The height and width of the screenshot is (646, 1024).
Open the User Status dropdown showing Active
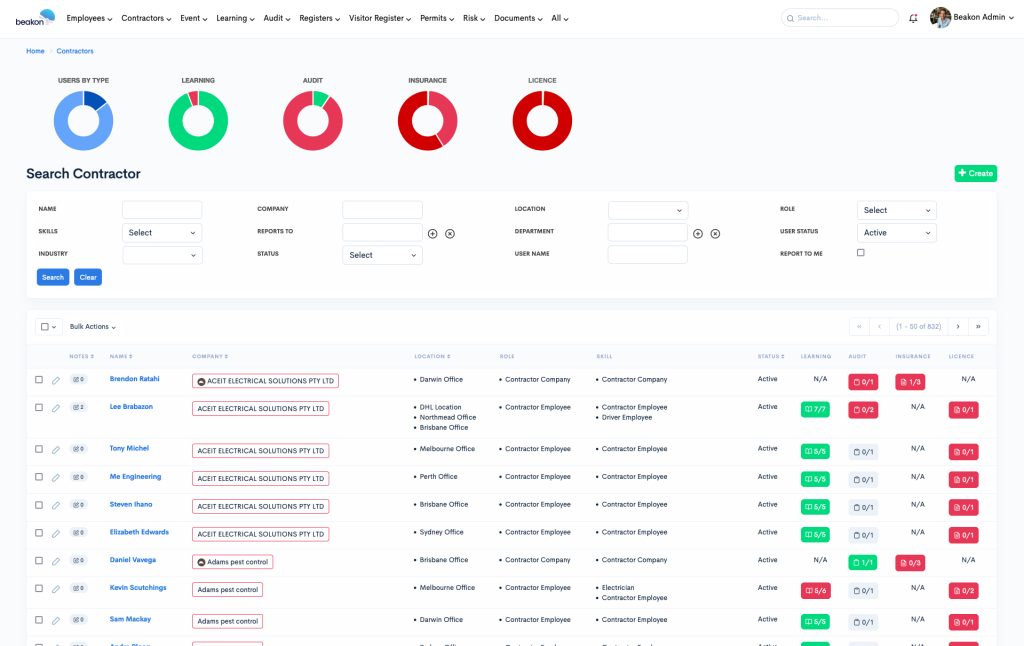[x=895, y=232]
